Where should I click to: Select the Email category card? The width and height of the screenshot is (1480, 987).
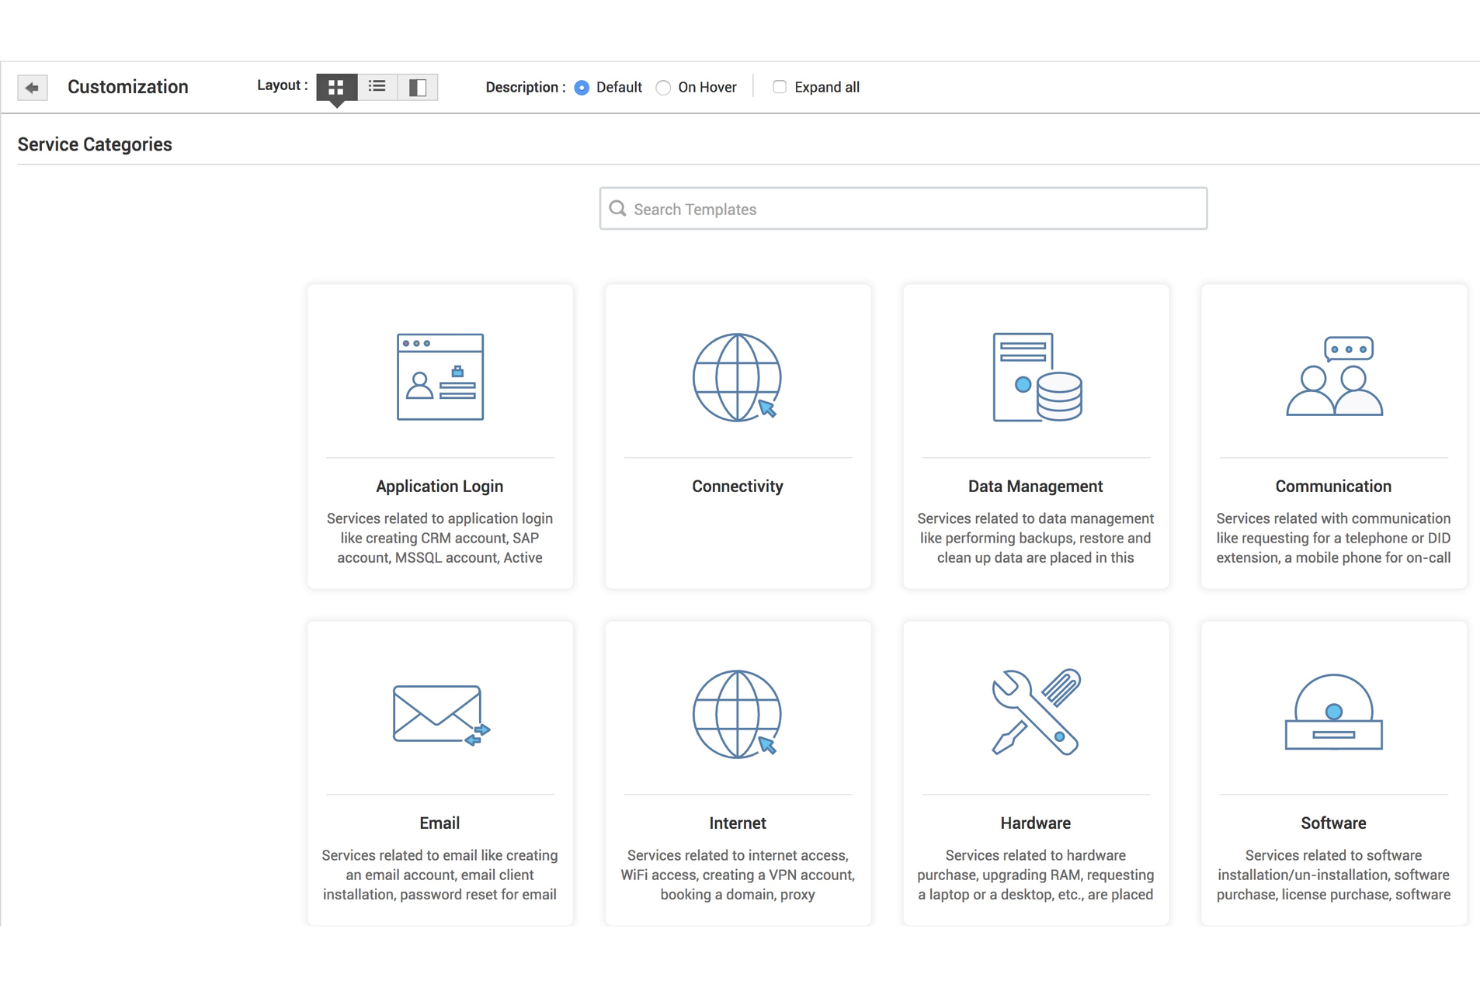(439, 772)
